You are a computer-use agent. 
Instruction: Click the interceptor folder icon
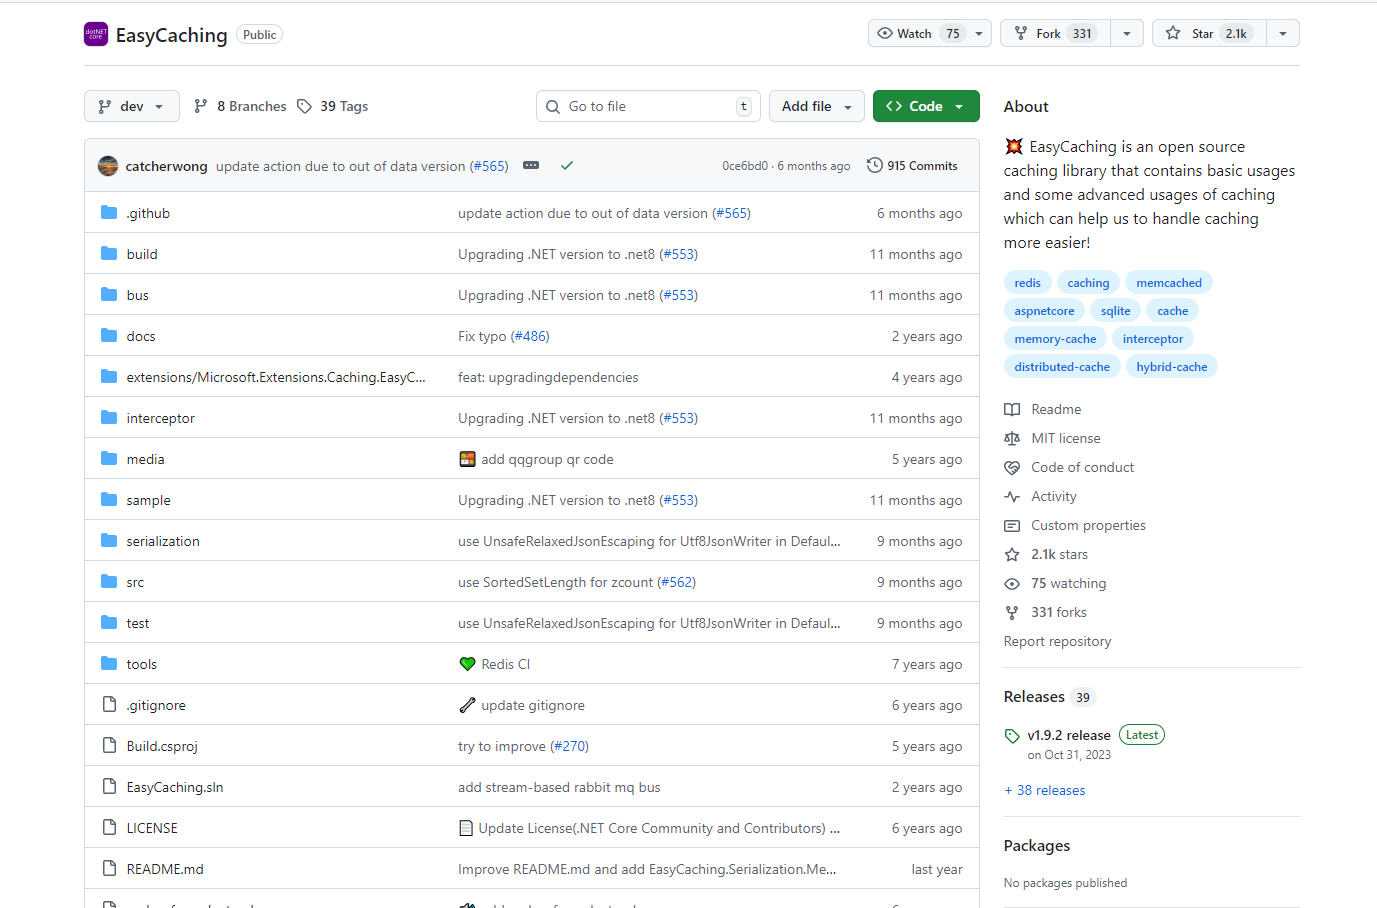(109, 418)
